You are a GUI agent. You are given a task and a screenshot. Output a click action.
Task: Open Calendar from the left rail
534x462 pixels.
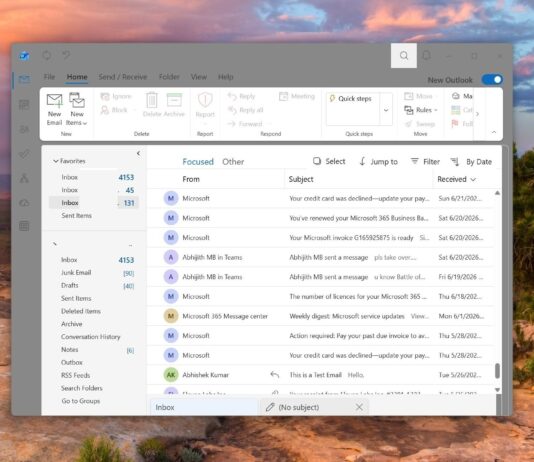click(x=24, y=105)
